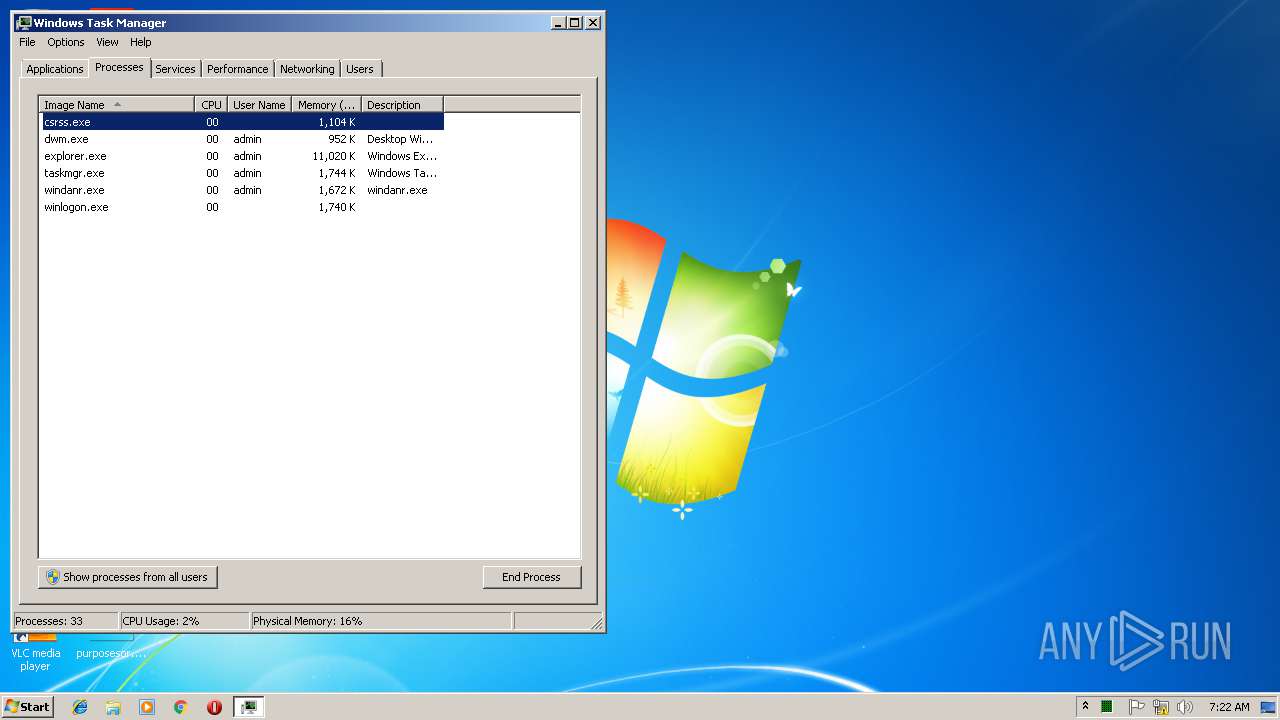Sort by the Description column header

pyautogui.click(x=402, y=104)
